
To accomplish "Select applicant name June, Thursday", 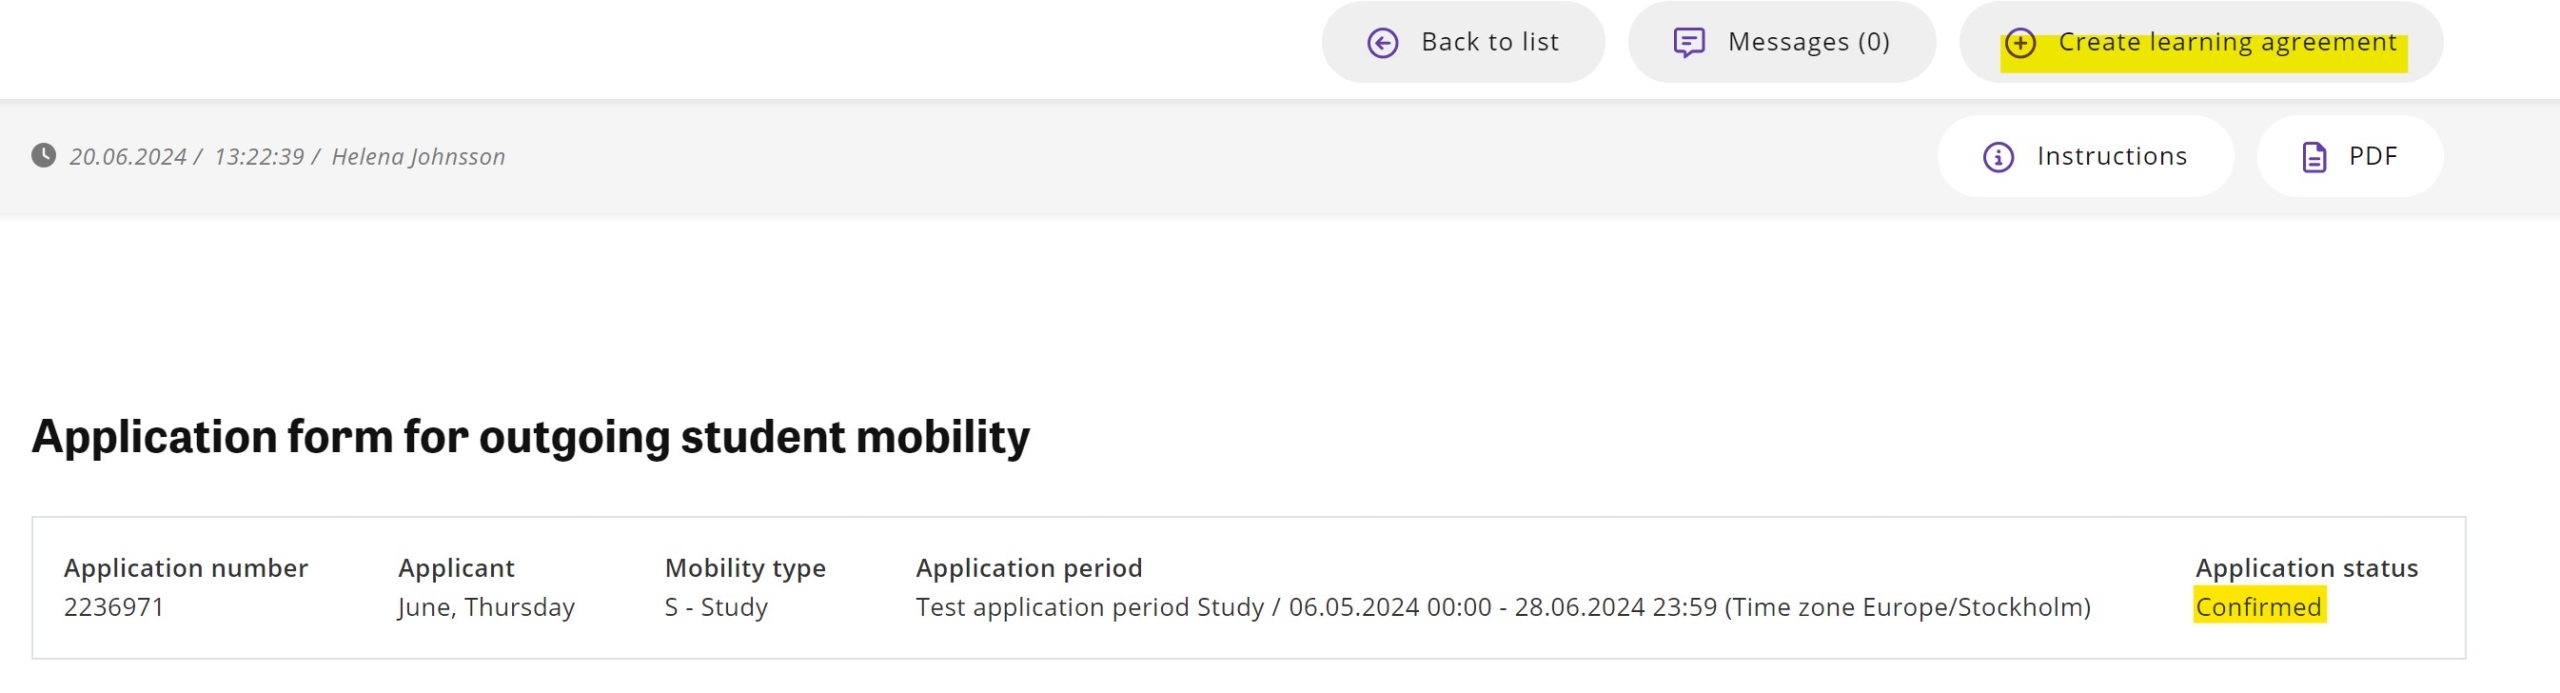I will [x=486, y=607].
